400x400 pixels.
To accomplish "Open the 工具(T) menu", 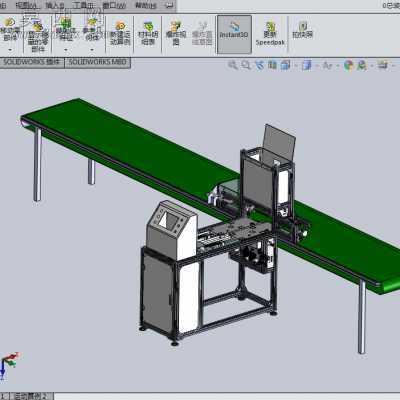I will [83, 5].
